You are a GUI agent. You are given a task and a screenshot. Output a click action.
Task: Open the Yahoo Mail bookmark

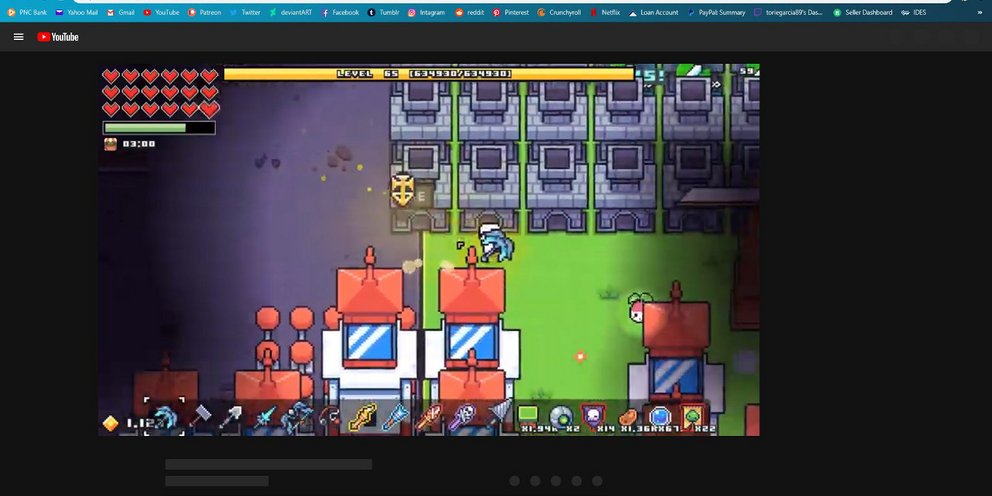pos(77,12)
